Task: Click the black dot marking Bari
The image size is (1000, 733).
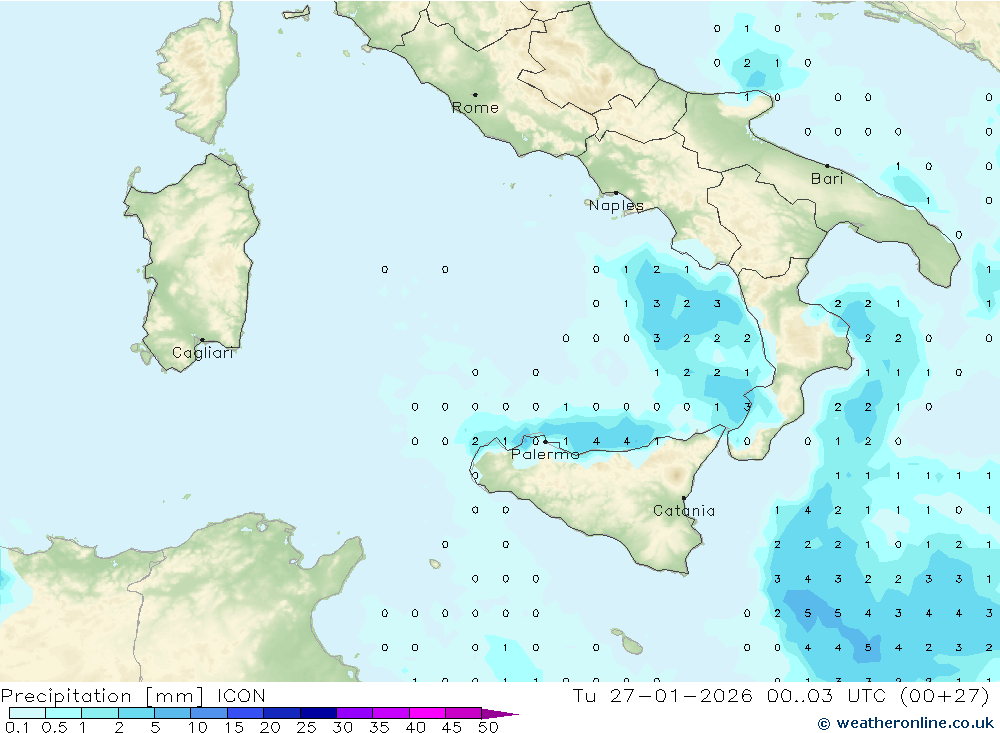Action: pyautogui.click(x=827, y=166)
